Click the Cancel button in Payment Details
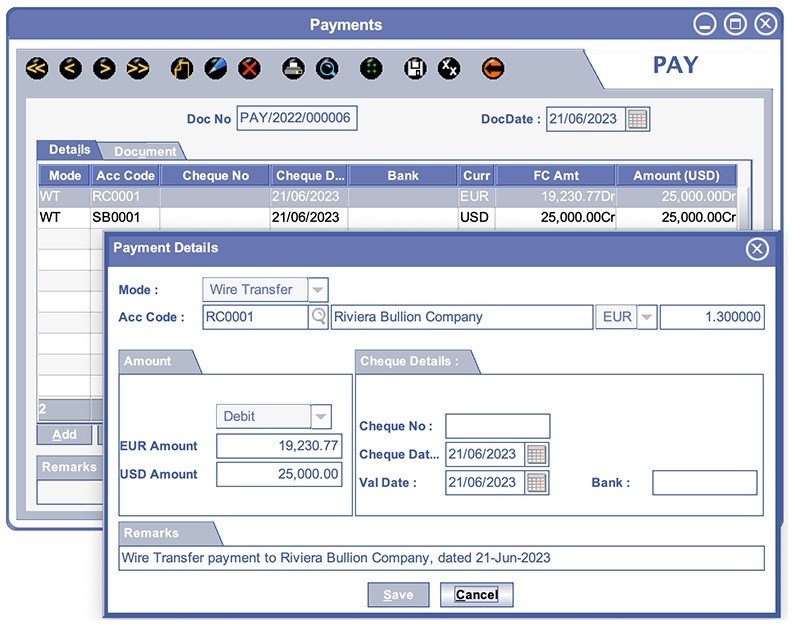 point(476,595)
